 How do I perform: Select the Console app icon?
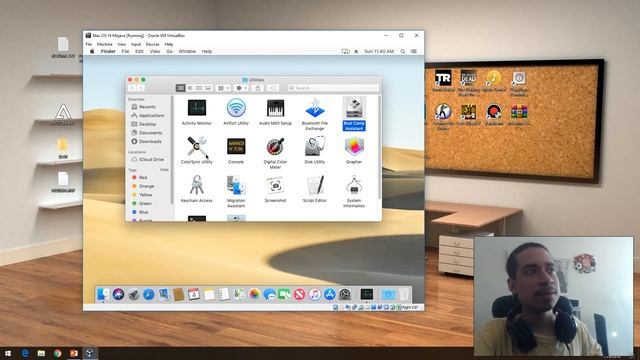pos(236,147)
